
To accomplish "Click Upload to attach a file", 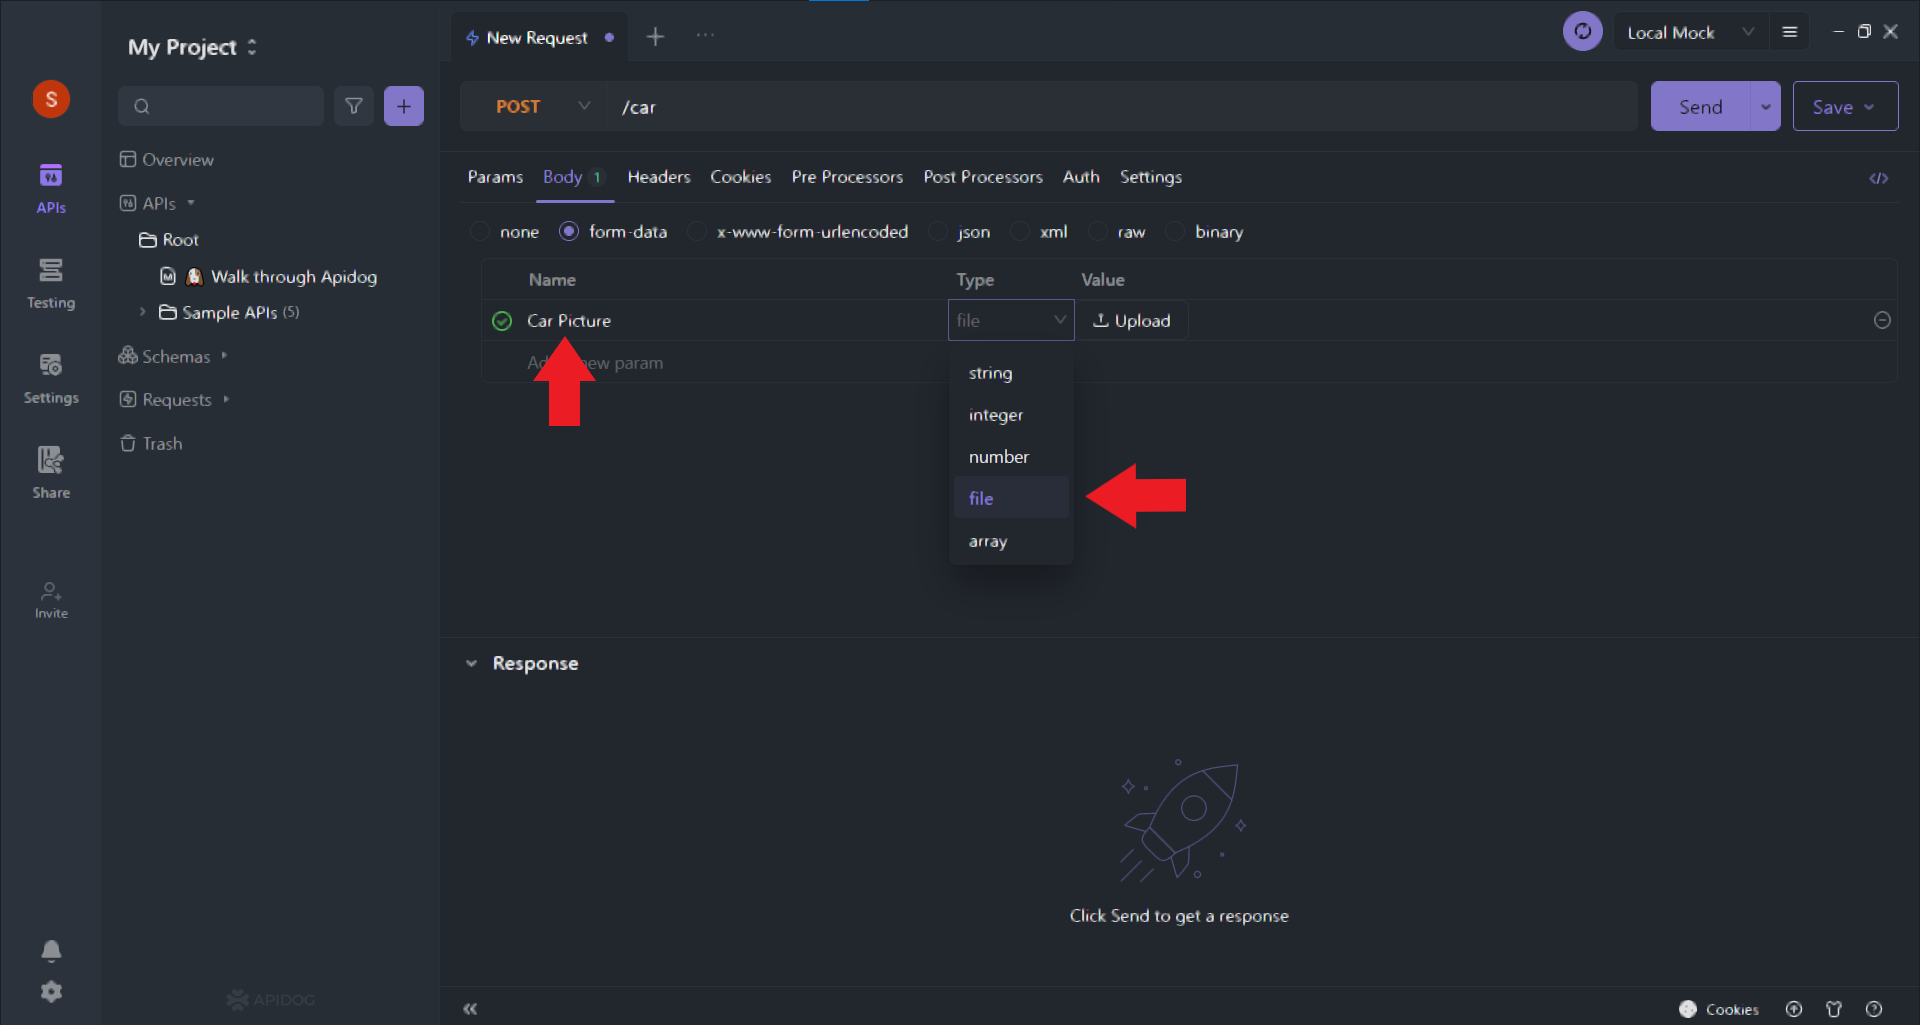I will pos(1132,321).
